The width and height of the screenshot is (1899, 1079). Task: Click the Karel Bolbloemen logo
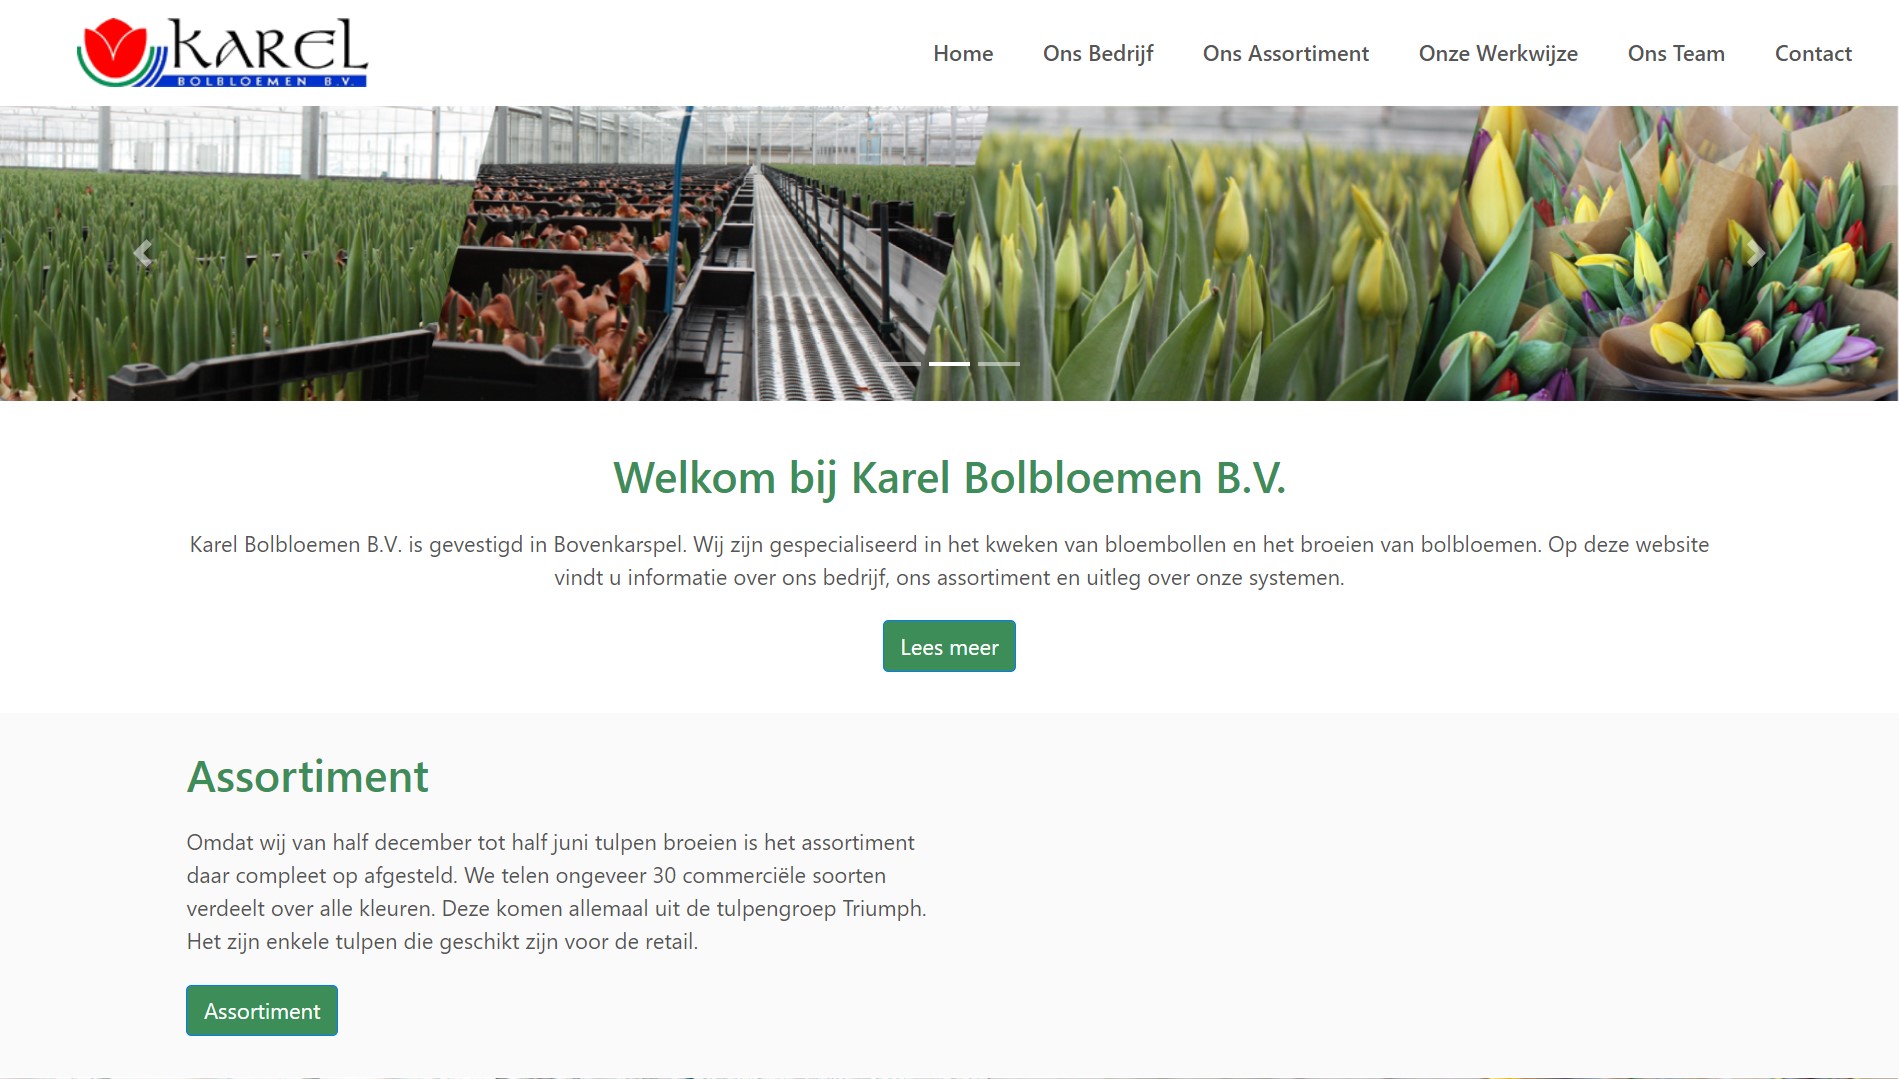[222, 53]
